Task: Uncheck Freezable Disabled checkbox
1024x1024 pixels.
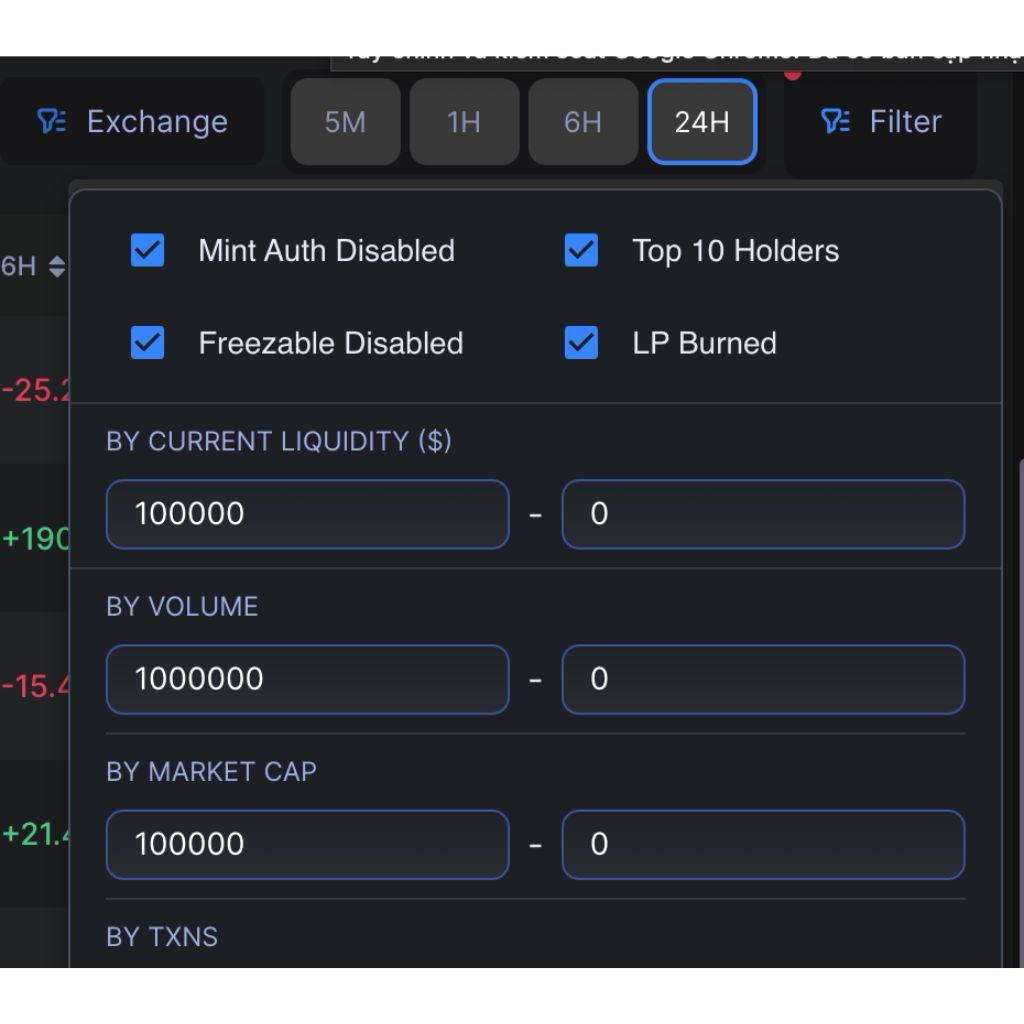Action: pyautogui.click(x=148, y=343)
